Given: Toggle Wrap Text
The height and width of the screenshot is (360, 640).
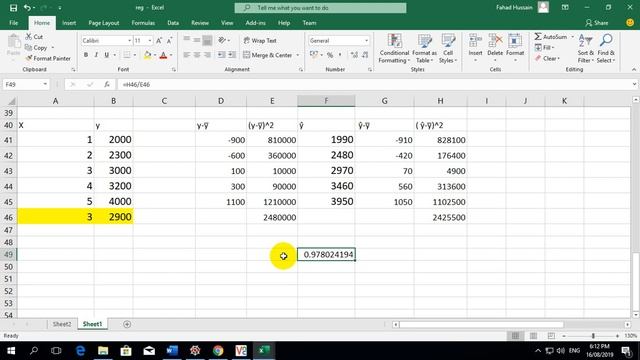Looking at the screenshot, I should [x=260, y=40].
